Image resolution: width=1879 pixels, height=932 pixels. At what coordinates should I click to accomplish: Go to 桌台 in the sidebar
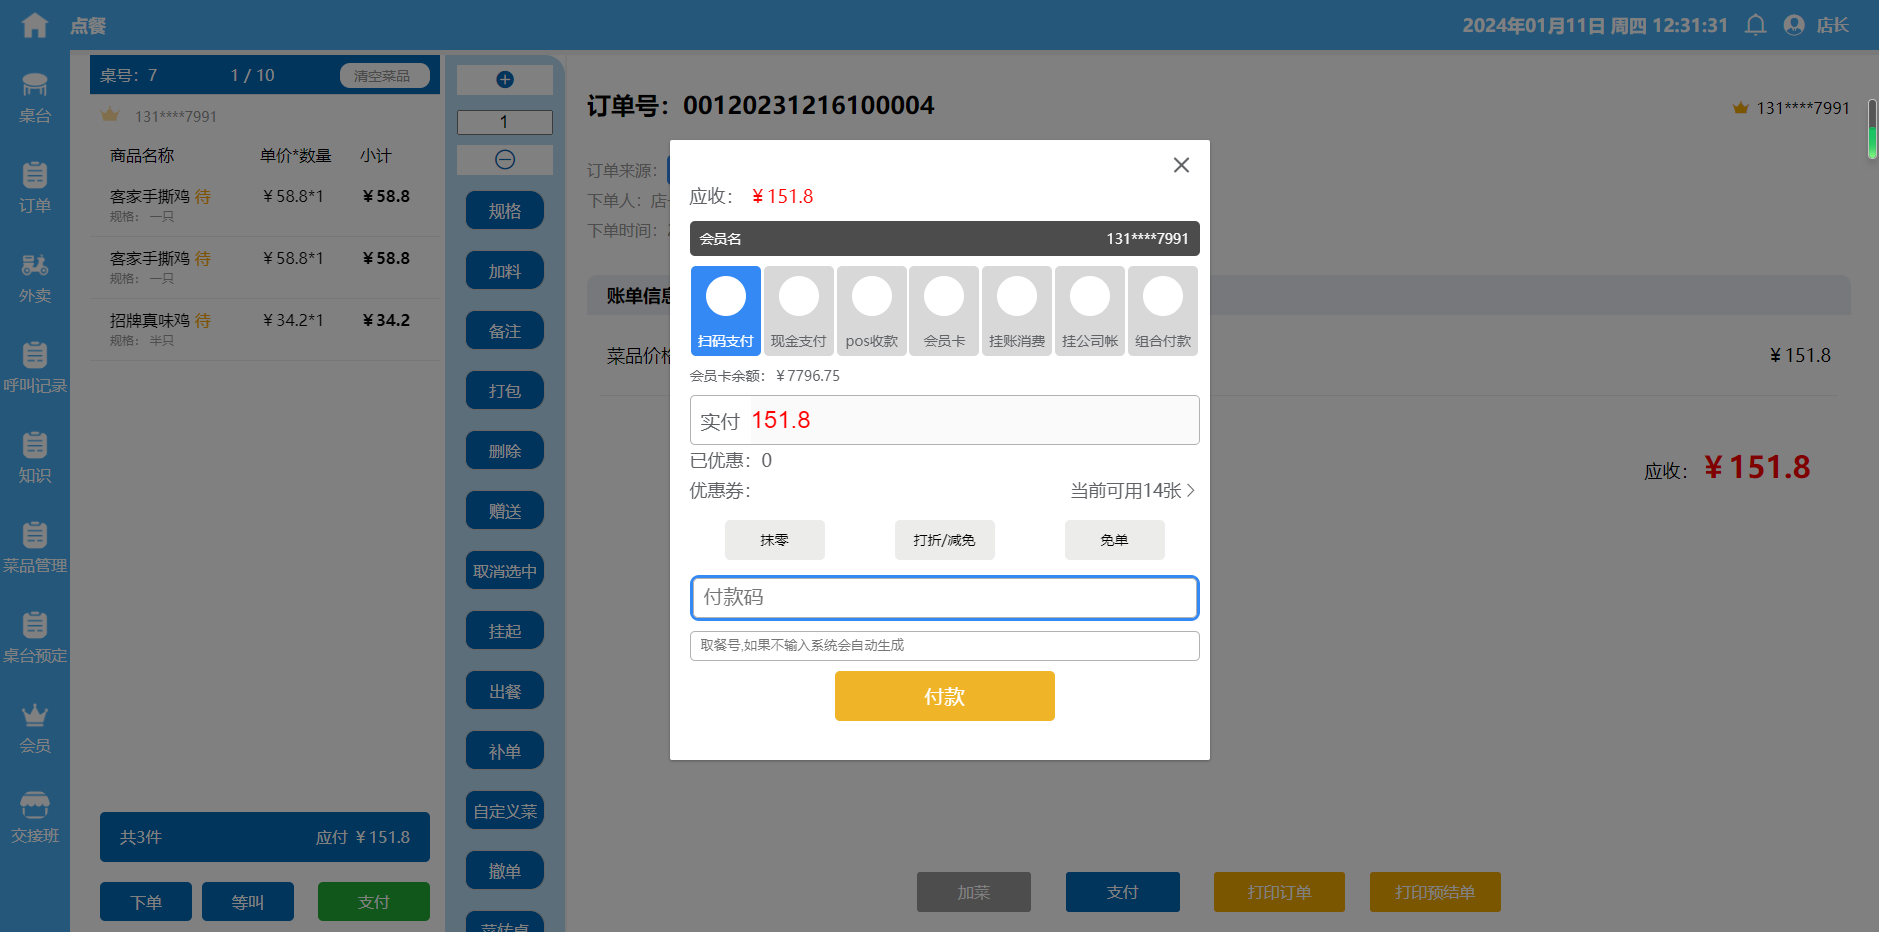point(35,98)
